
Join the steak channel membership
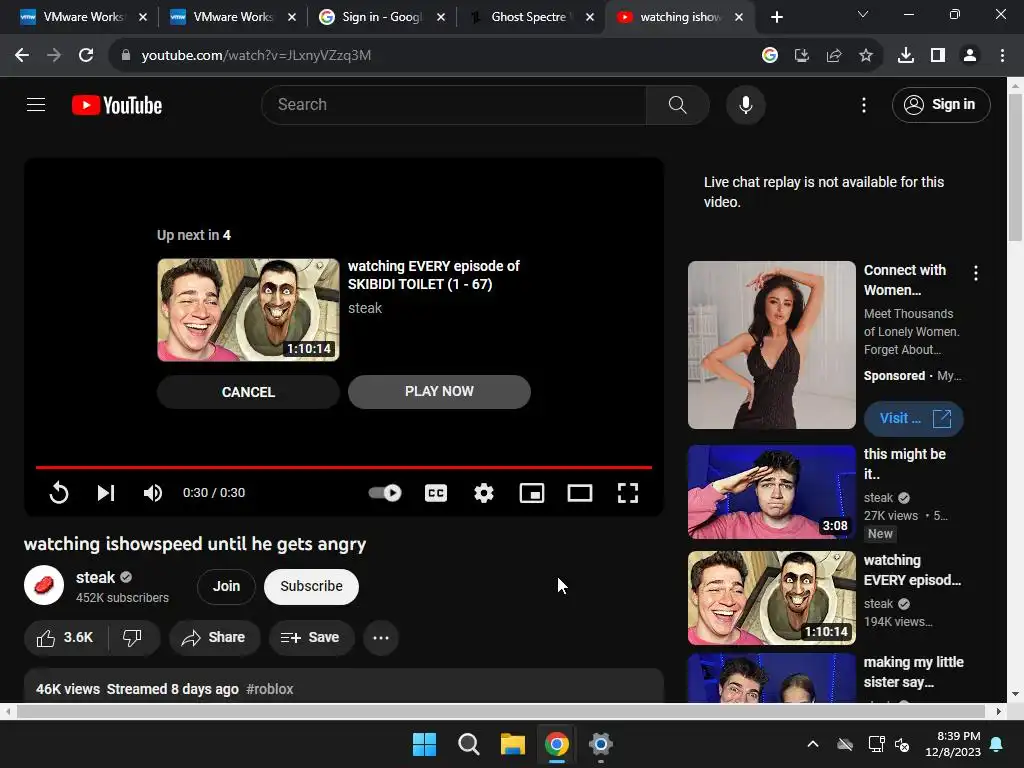pos(226,586)
